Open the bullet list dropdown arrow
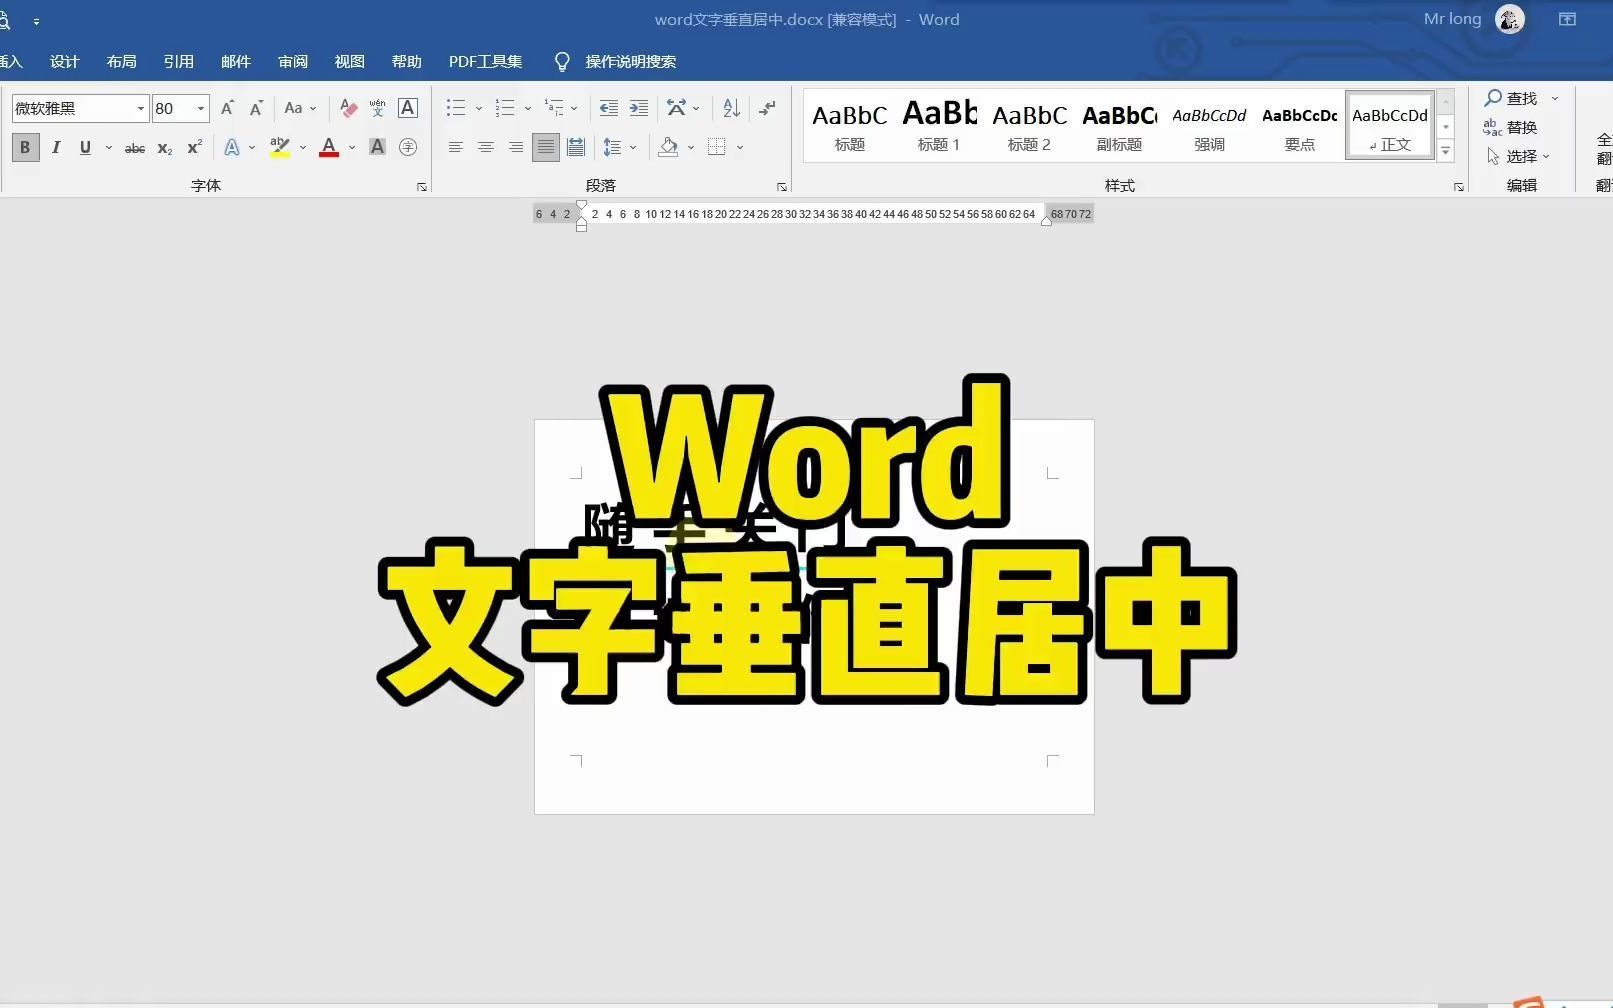The width and height of the screenshot is (1613, 1008). [x=478, y=108]
